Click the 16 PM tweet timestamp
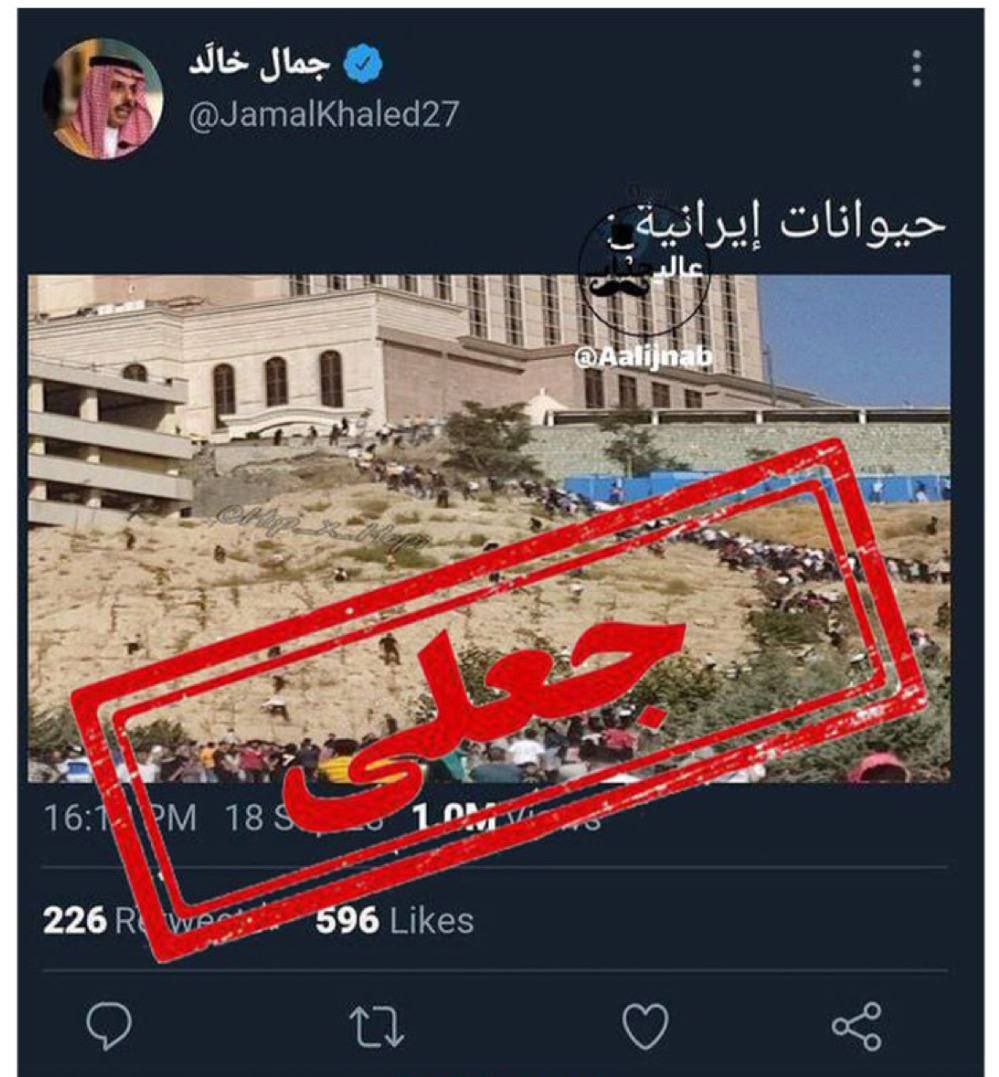 120,818
